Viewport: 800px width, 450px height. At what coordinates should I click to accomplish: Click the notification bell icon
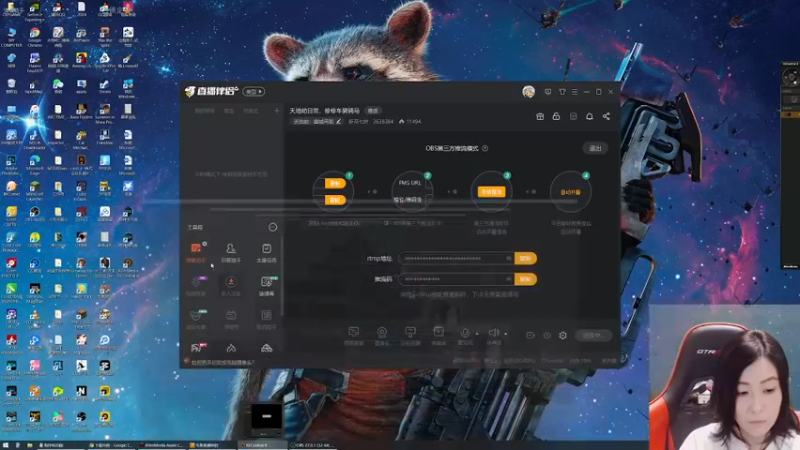(x=589, y=117)
